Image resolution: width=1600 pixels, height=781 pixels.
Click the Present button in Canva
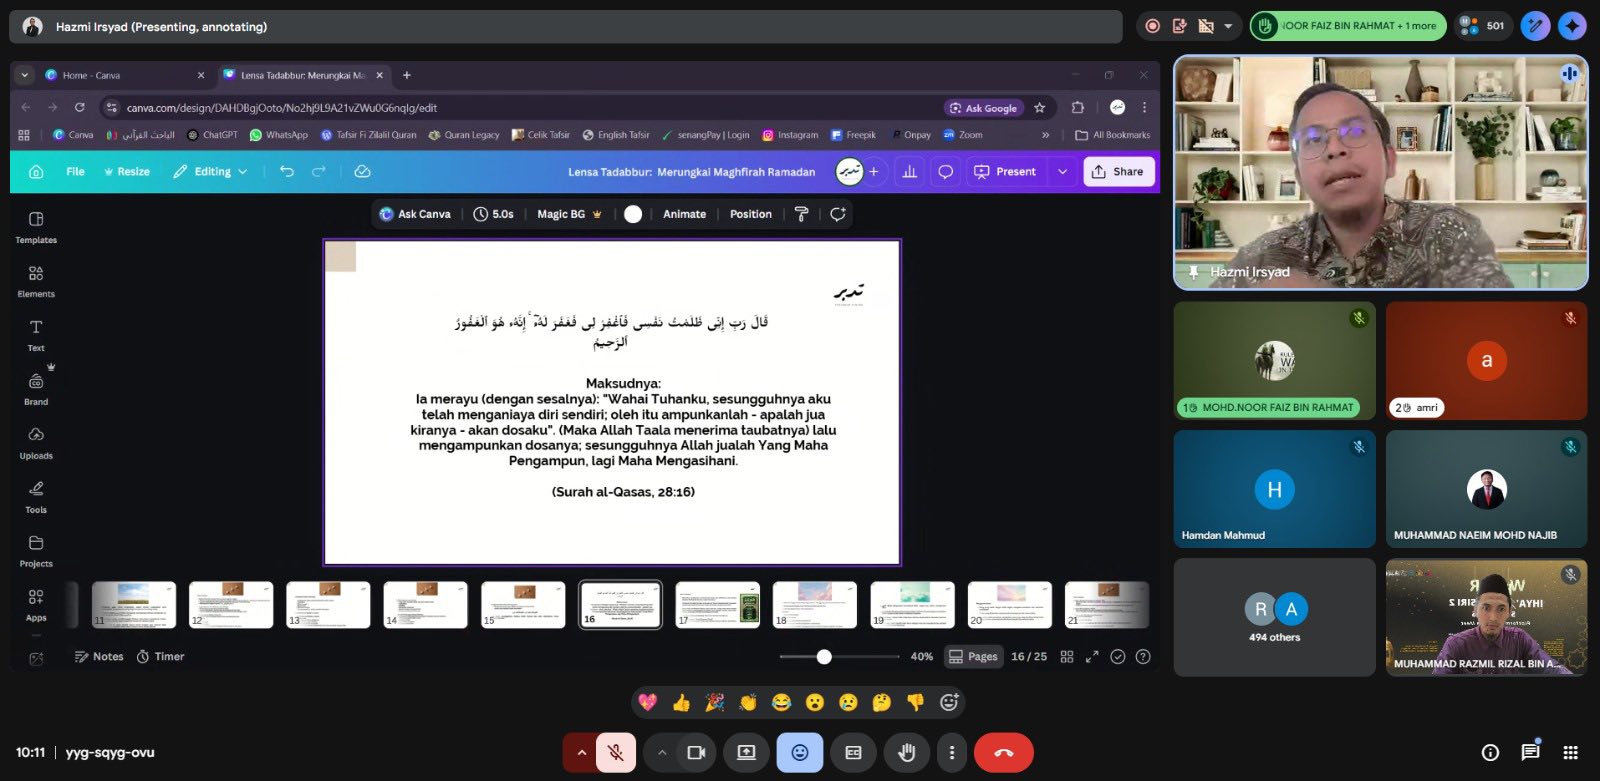click(1006, 172)
